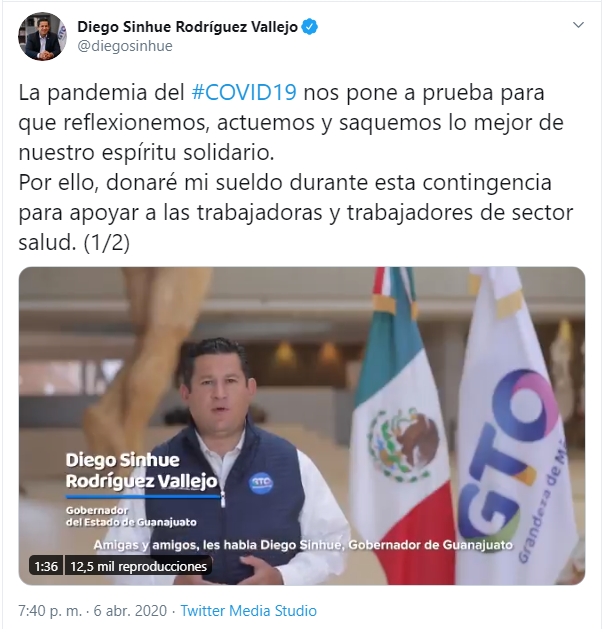Image resolution: width=613 pixels, height=629 pixels.
Task: Click the blue underline bar beneath the video name
Action: pos(143,497)
